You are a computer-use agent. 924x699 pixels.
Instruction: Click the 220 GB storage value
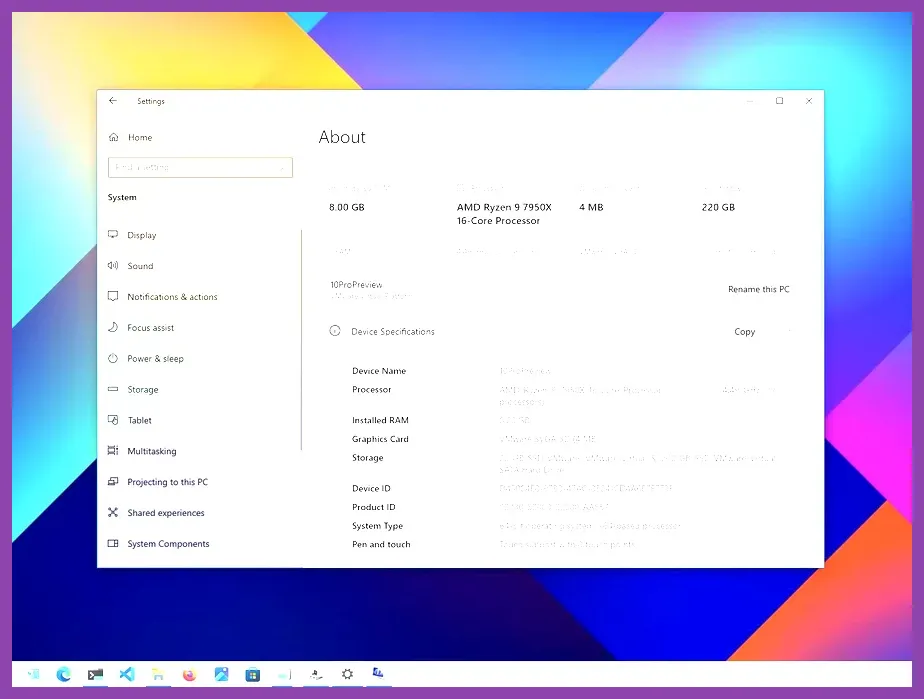(x=718, y=207)
